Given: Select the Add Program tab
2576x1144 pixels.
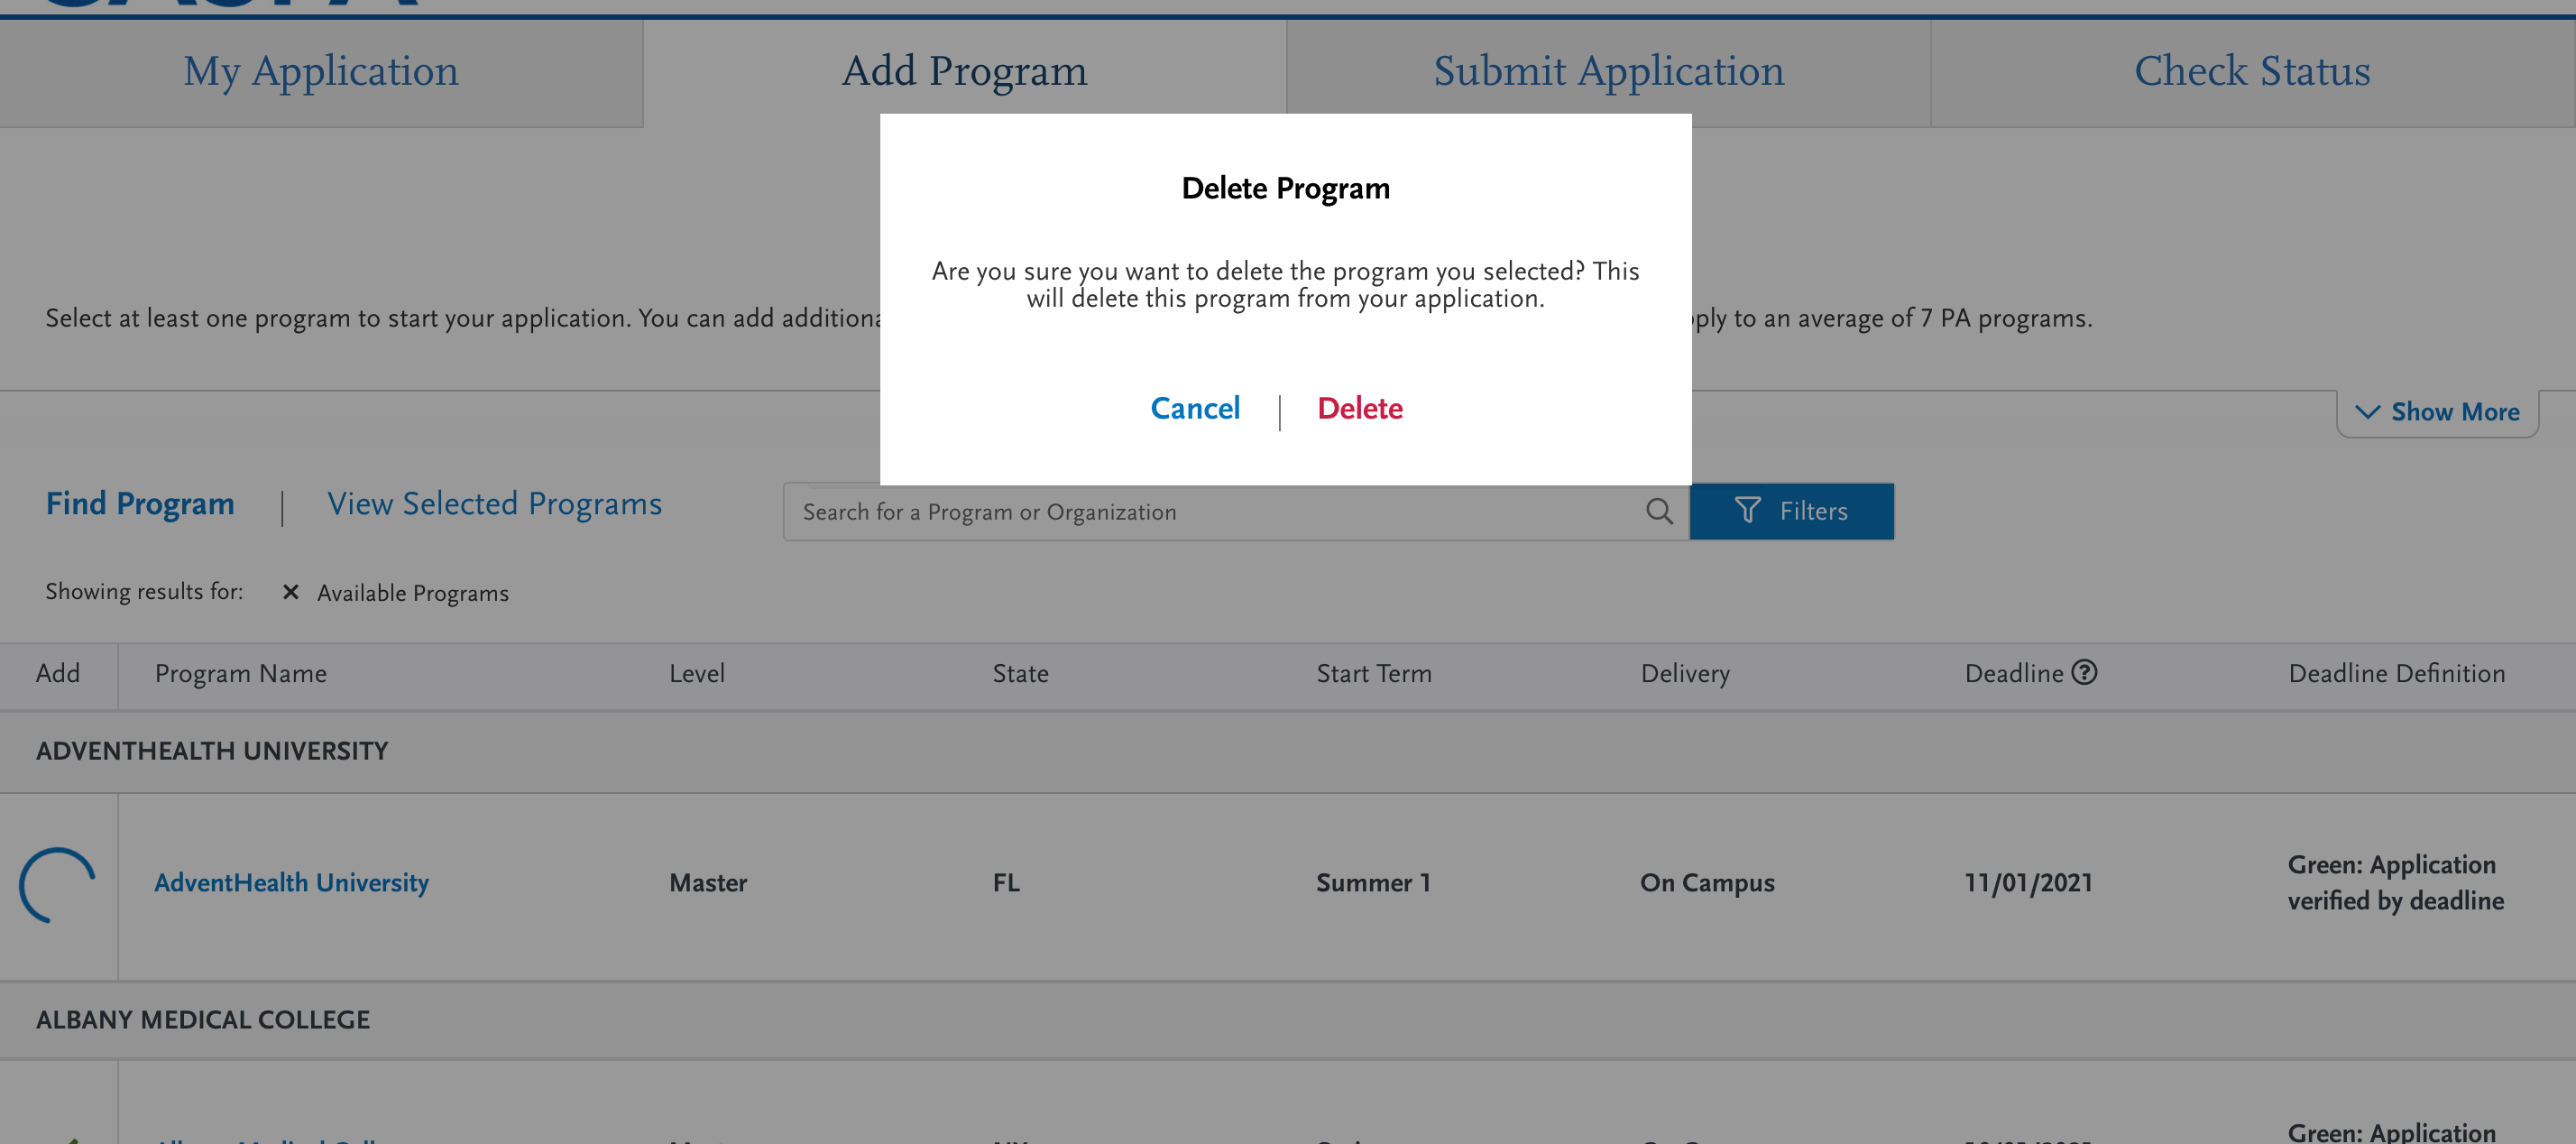Looking at the screenshot, I should point(964,71).
